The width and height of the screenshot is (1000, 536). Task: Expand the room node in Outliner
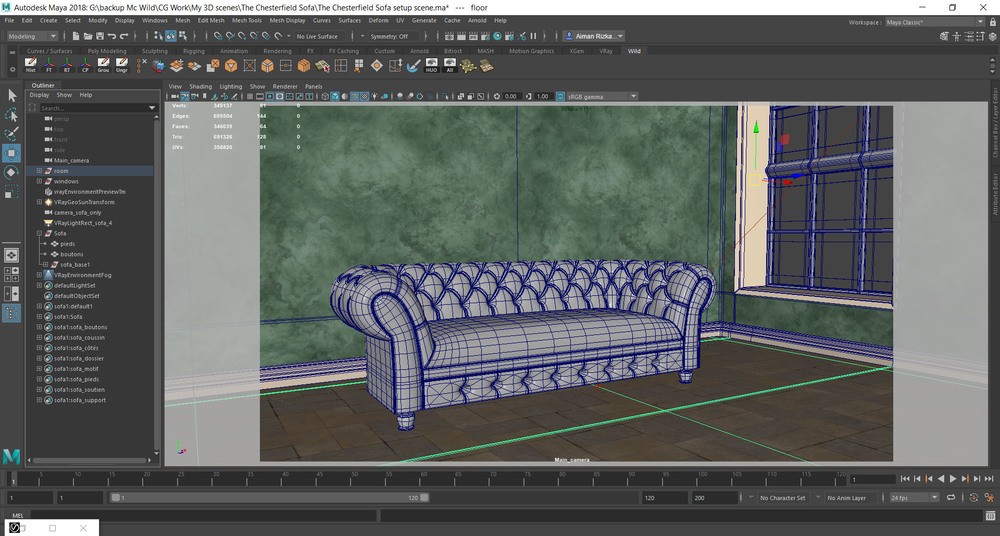click(39, 171)
